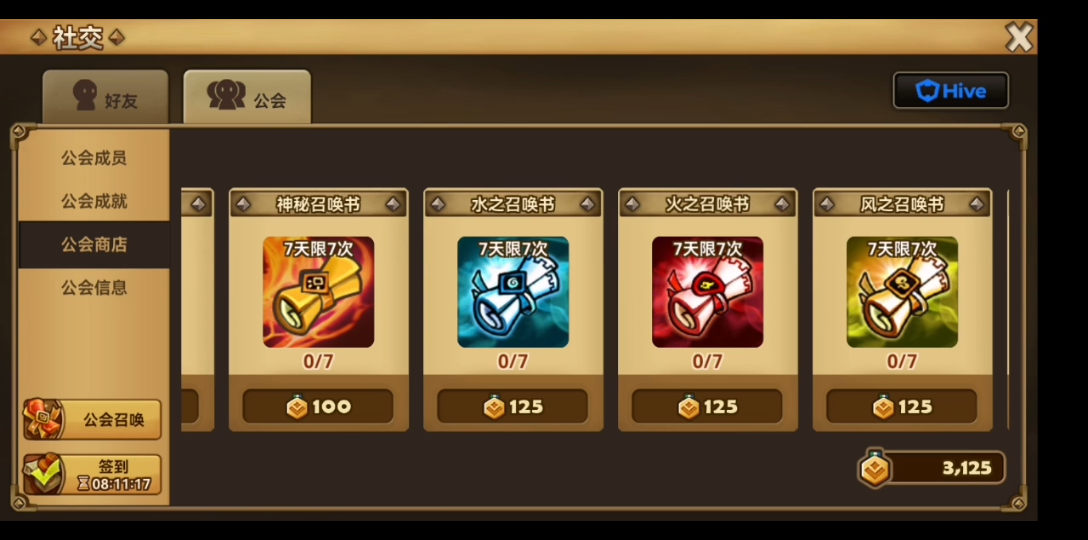Close the 社交 window
1088x540 pixels.
point(1019,37)
